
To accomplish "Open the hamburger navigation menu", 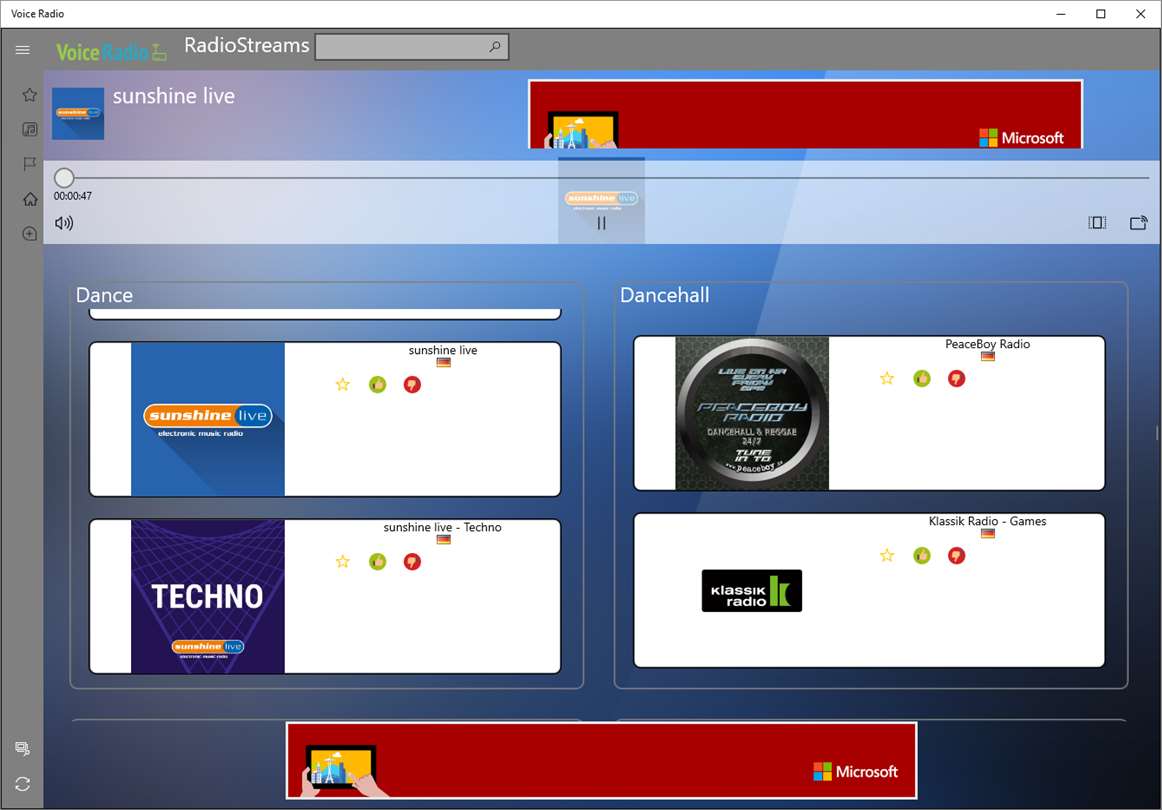I will (x=22, y=50).
